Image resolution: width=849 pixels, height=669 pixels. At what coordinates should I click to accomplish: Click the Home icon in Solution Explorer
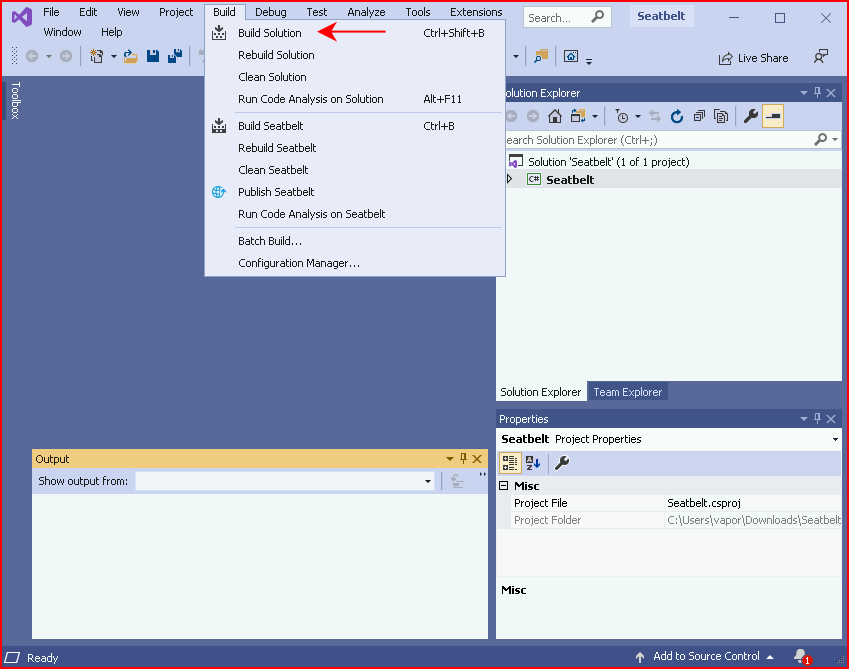pos(554,116)
